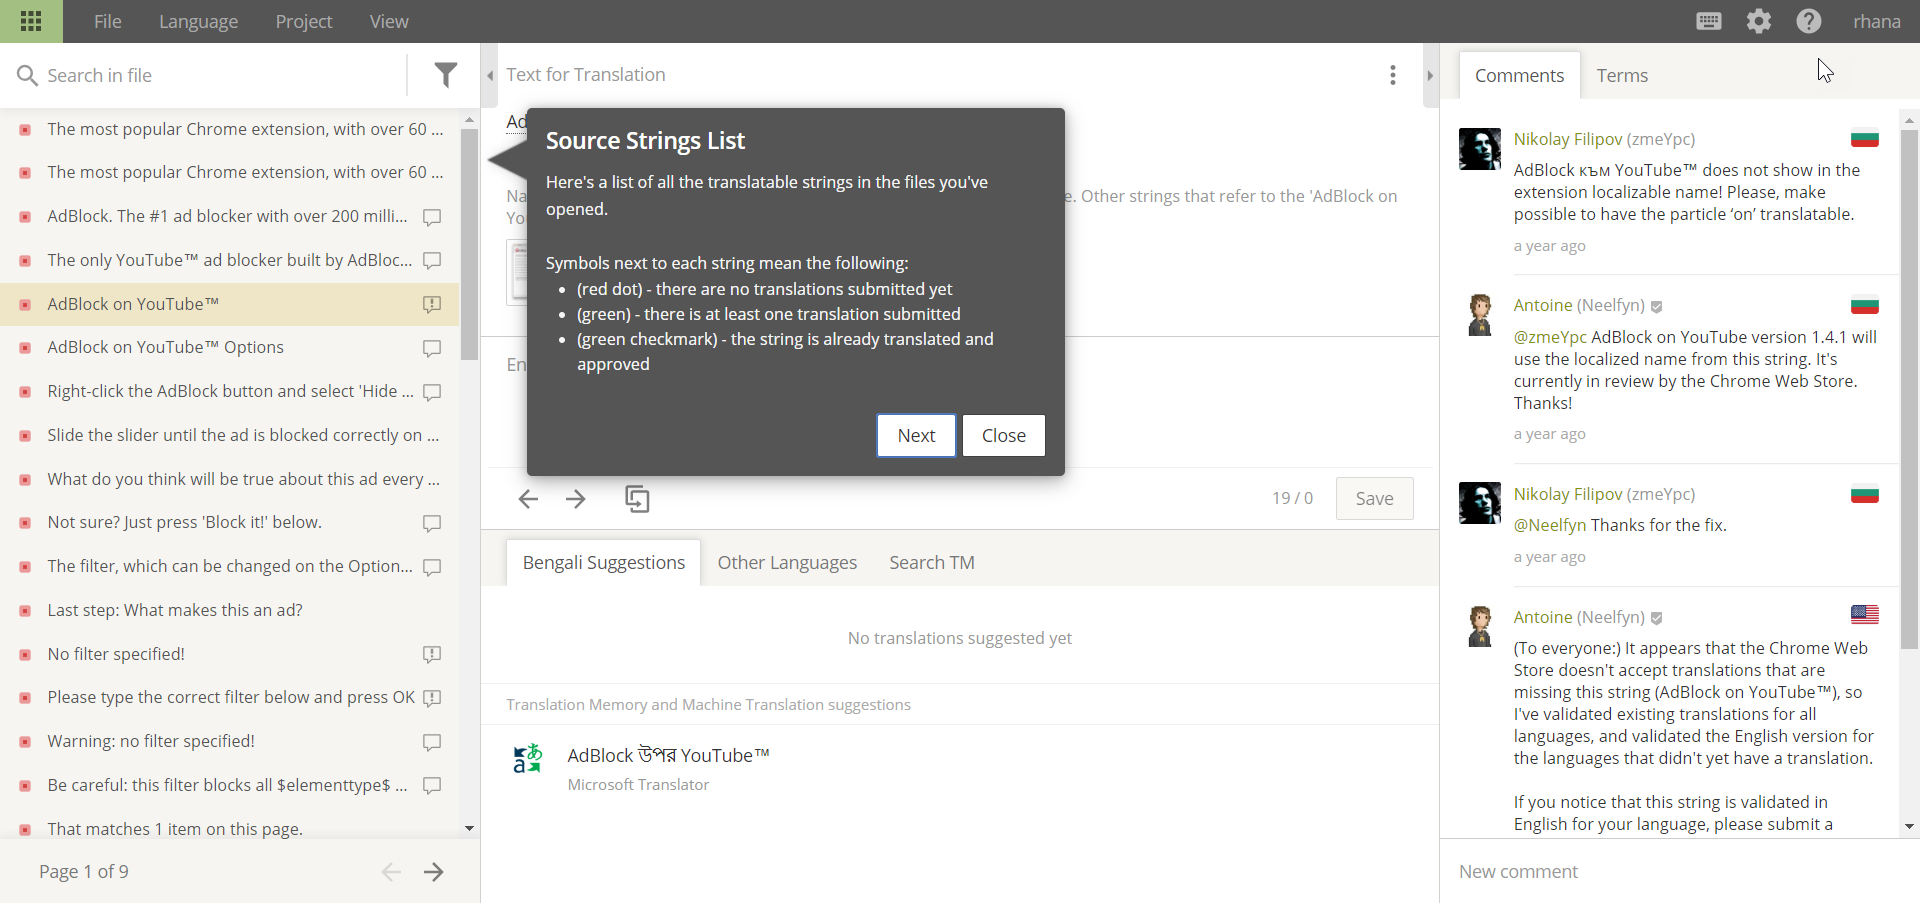This screenshot has height=903, width=1920.
Task: Open the Language menu
Action: [x=198, y=21]
